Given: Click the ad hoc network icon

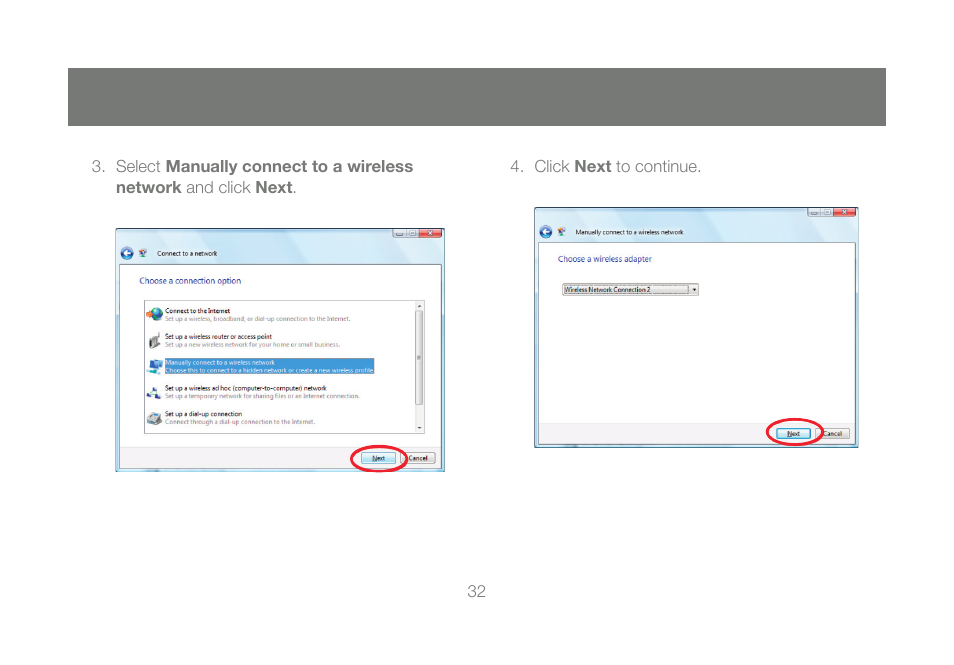Looking at the screenshot, I should click(x=154, y=392).
